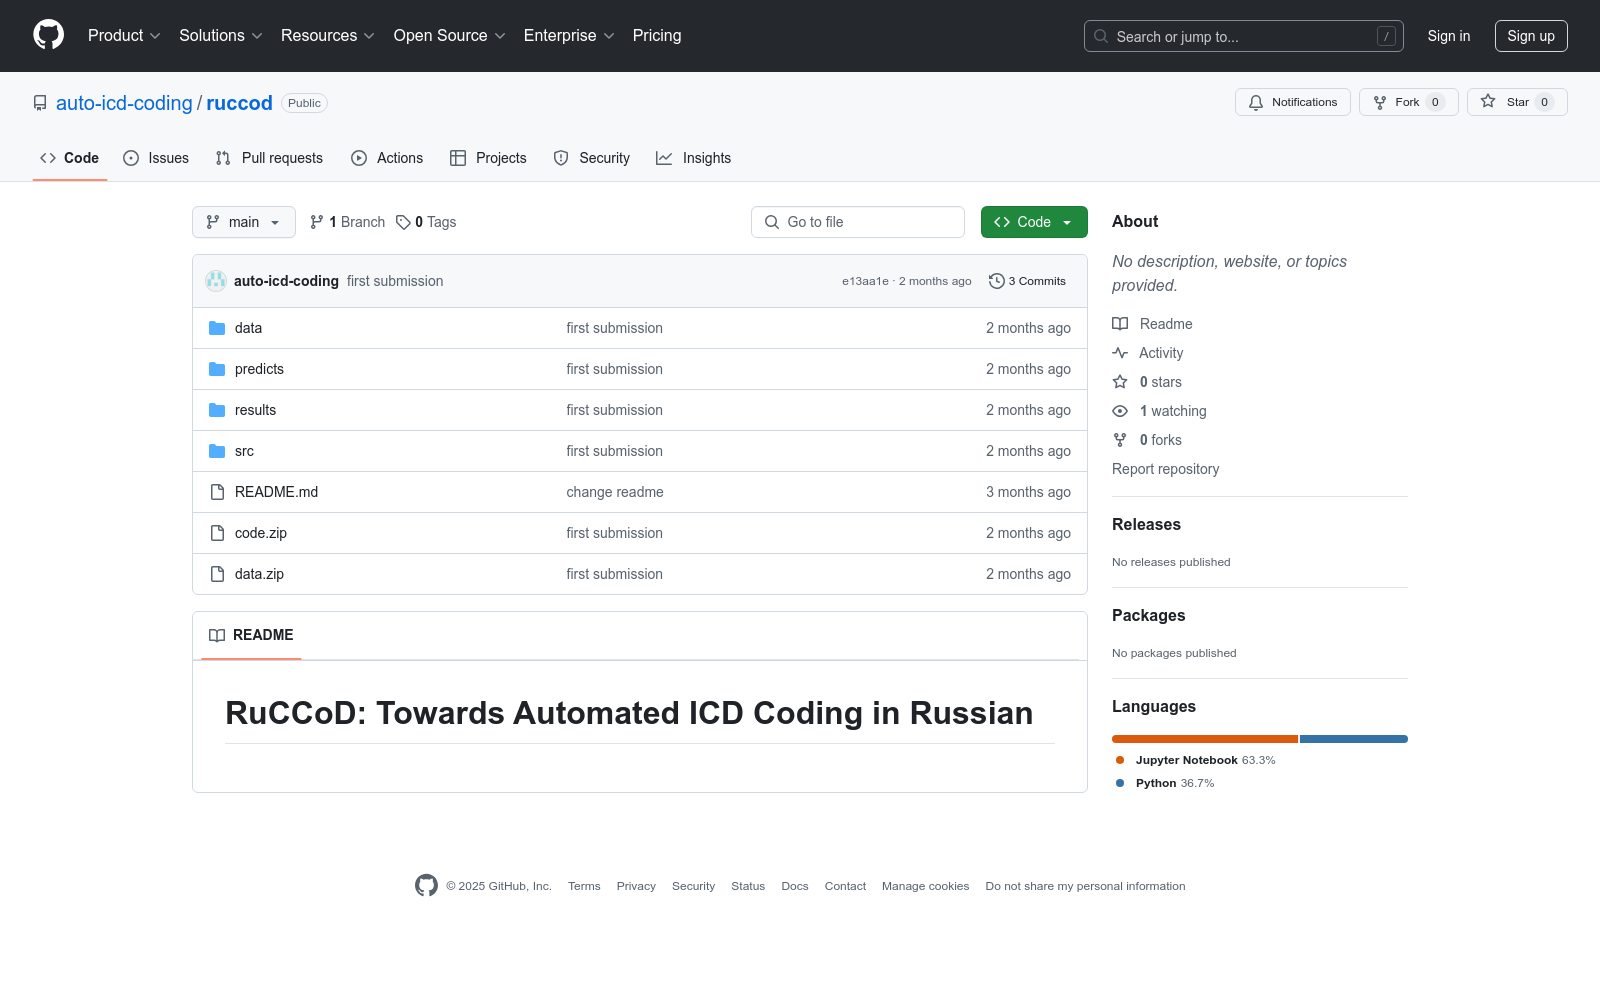Open the predicts folder icon
Screen dimensions: 1600x1000
click(217, 369)
